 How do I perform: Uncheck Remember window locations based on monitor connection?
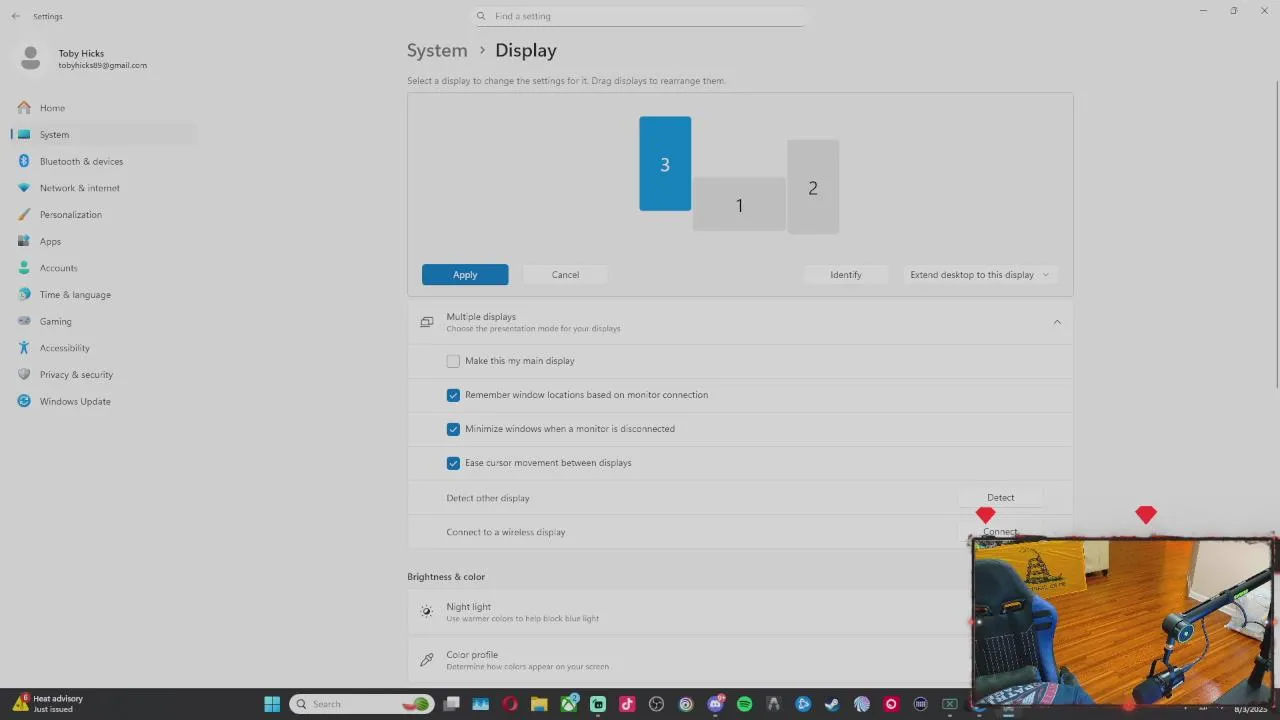[x=453, y=395]
